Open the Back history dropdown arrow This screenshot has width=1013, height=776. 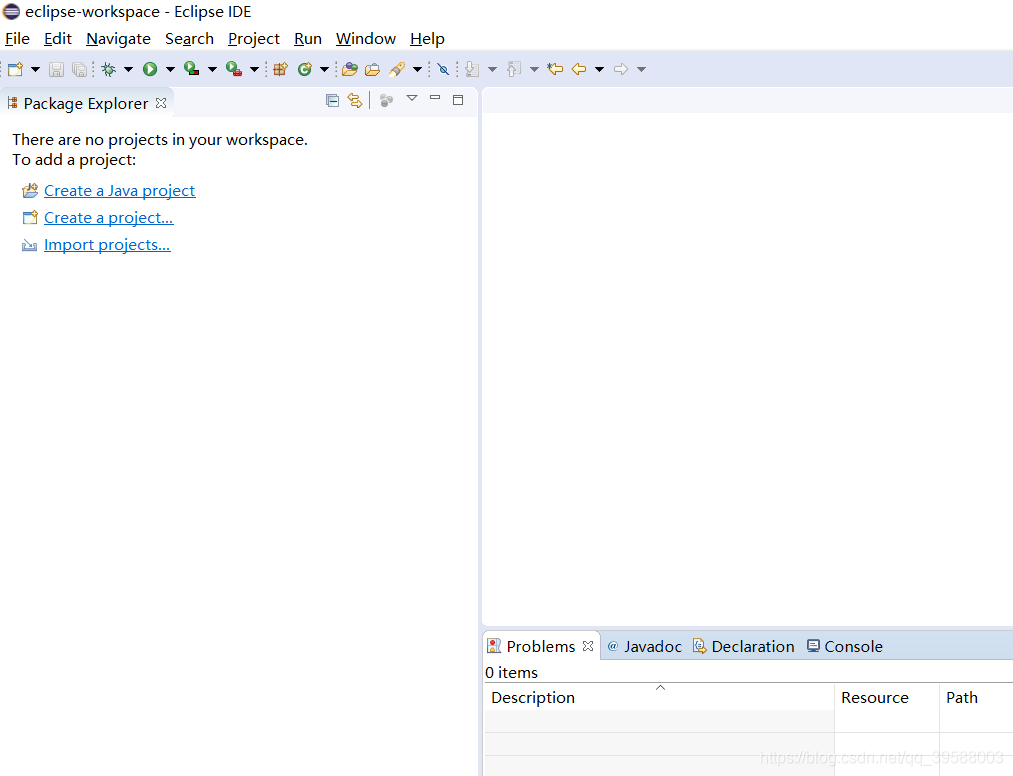pos(600,69)
